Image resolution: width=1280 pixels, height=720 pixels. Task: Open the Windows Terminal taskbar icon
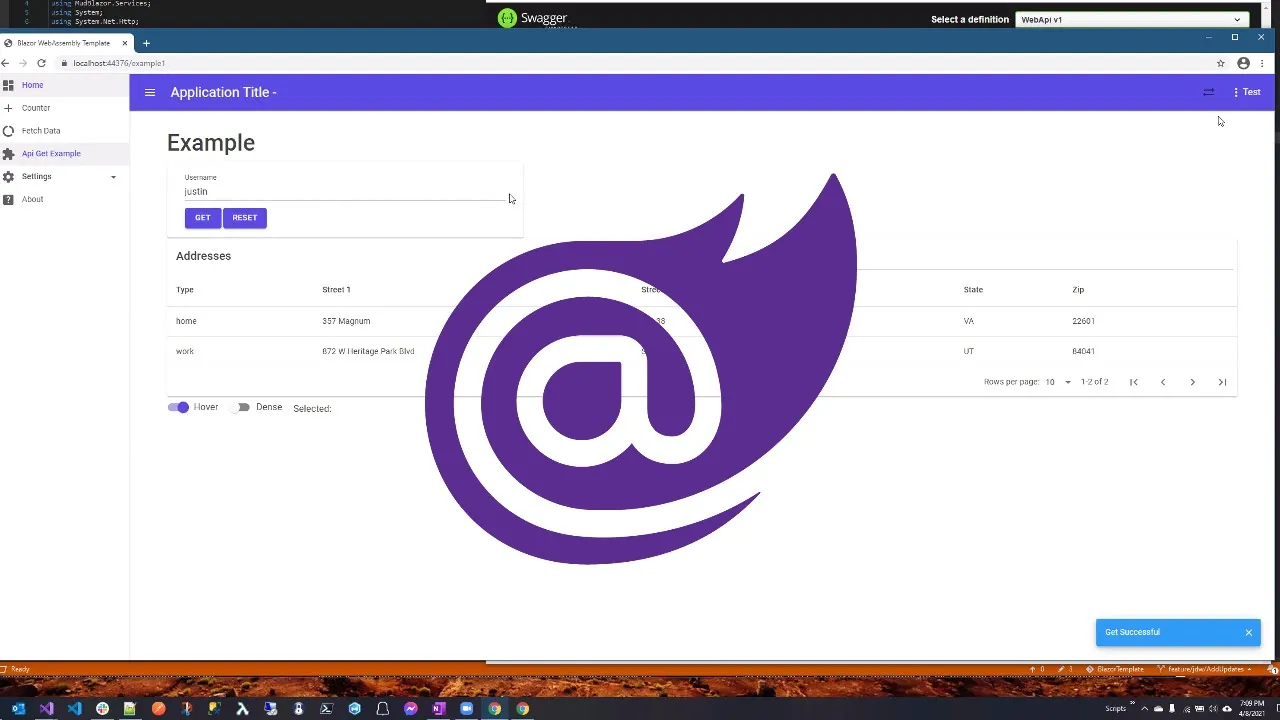[326, 709]
